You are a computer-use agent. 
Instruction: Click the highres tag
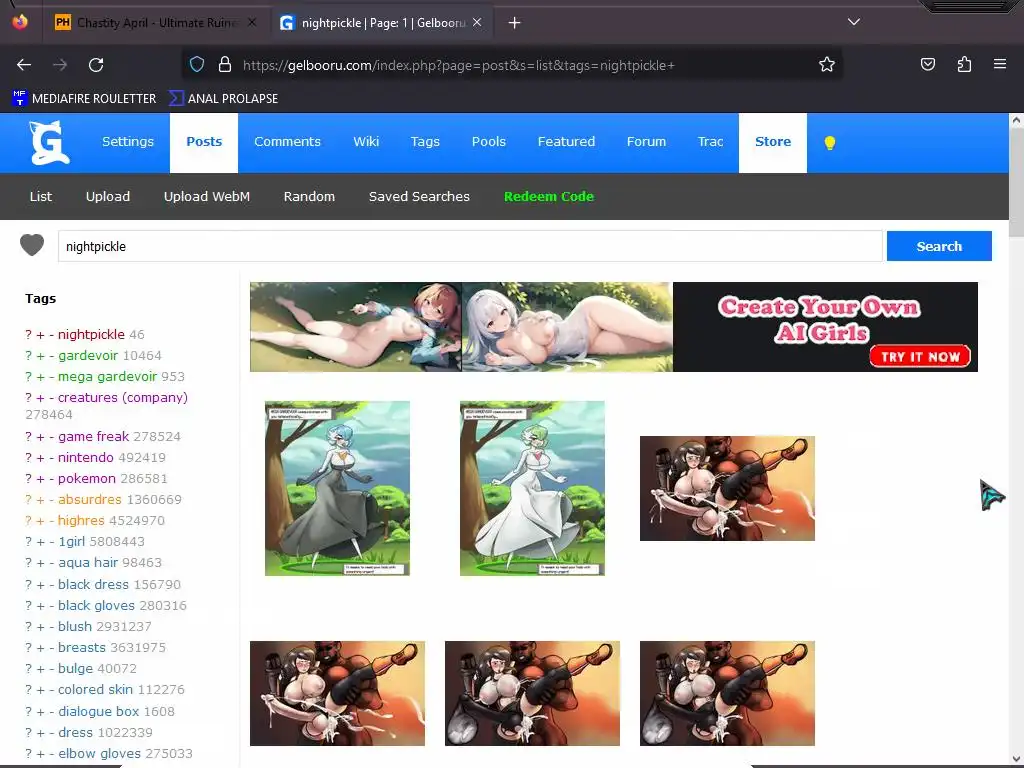[x=81, y=520]
